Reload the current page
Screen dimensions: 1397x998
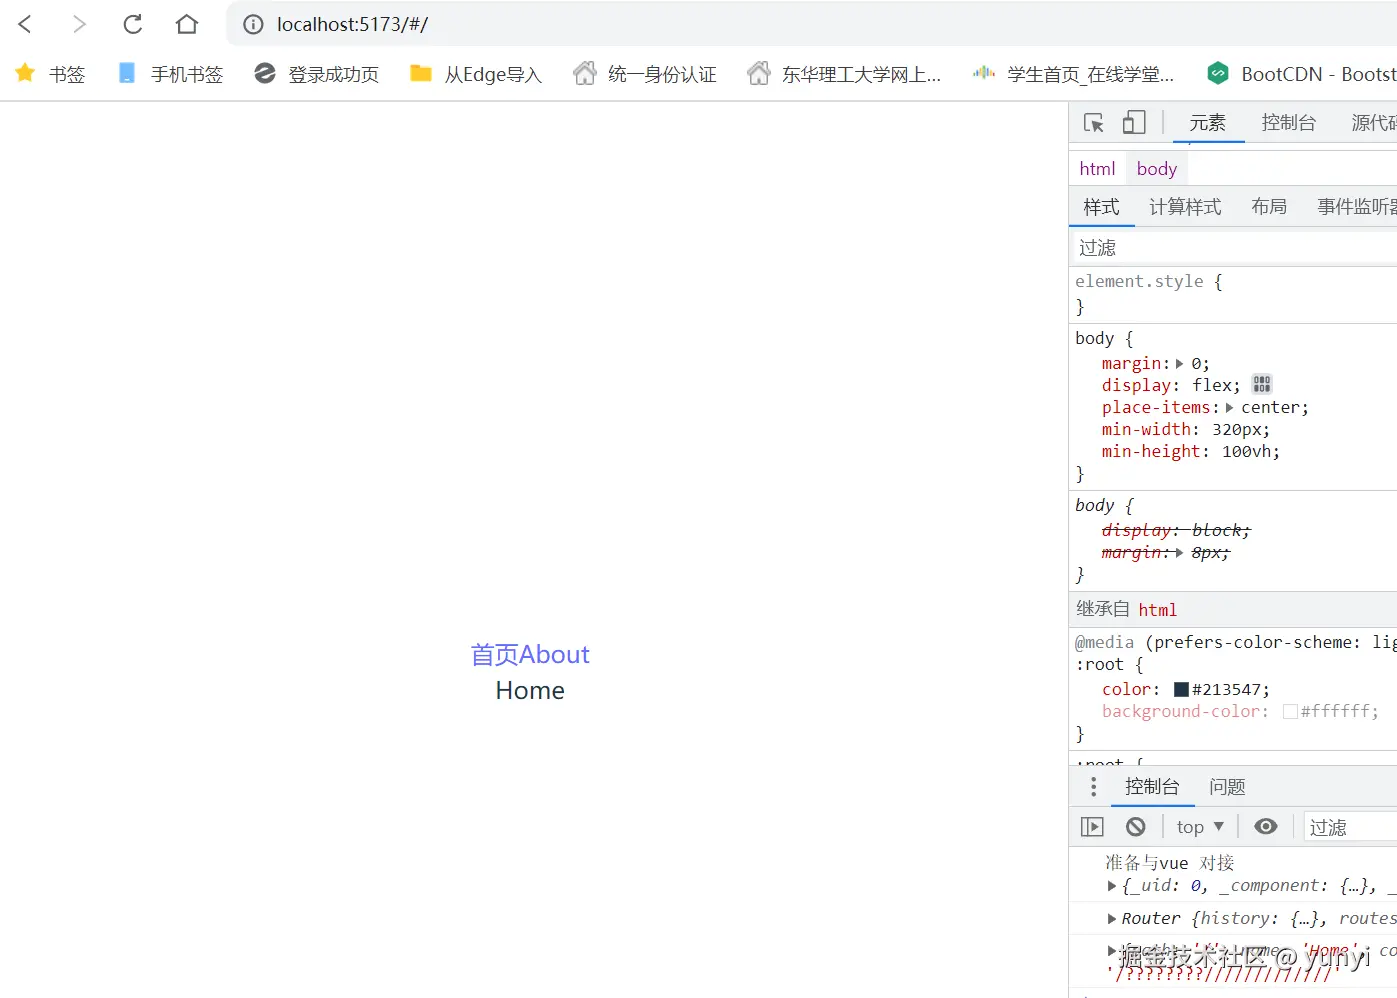click(x=133, y=24)
